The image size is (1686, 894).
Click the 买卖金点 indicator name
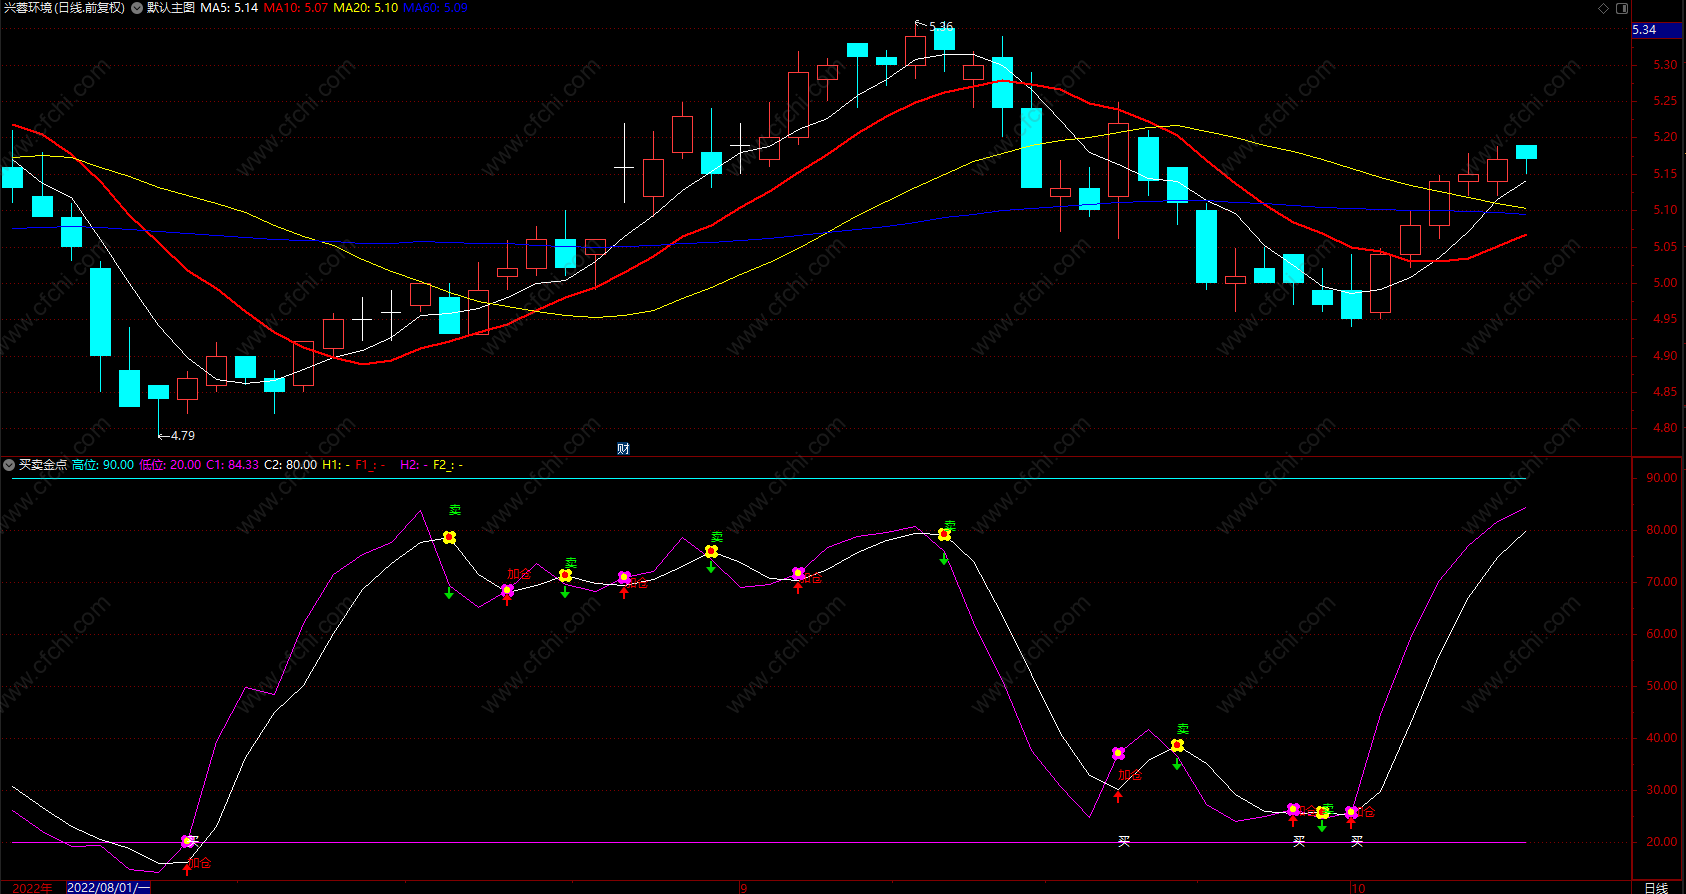click(x=43, y=465)
